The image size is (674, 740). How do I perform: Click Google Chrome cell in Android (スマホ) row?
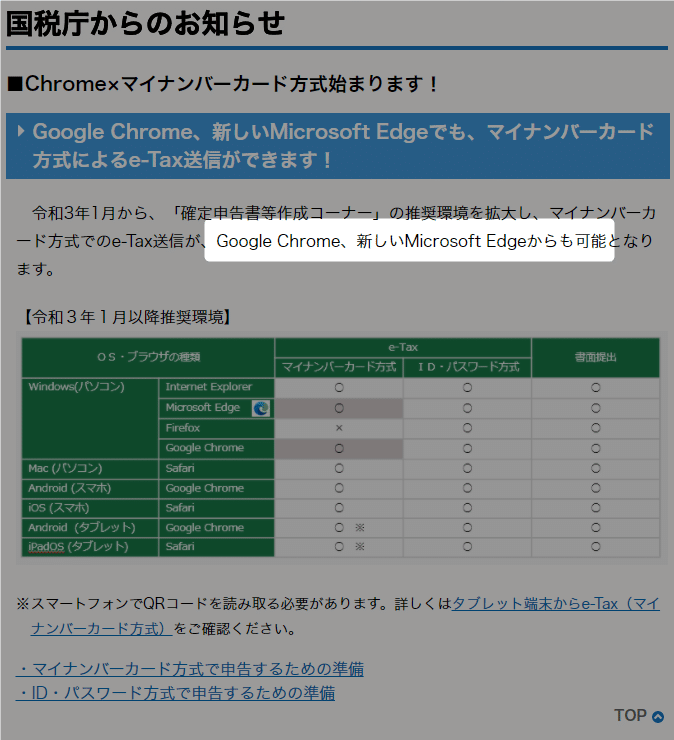(x=217, y=488)
